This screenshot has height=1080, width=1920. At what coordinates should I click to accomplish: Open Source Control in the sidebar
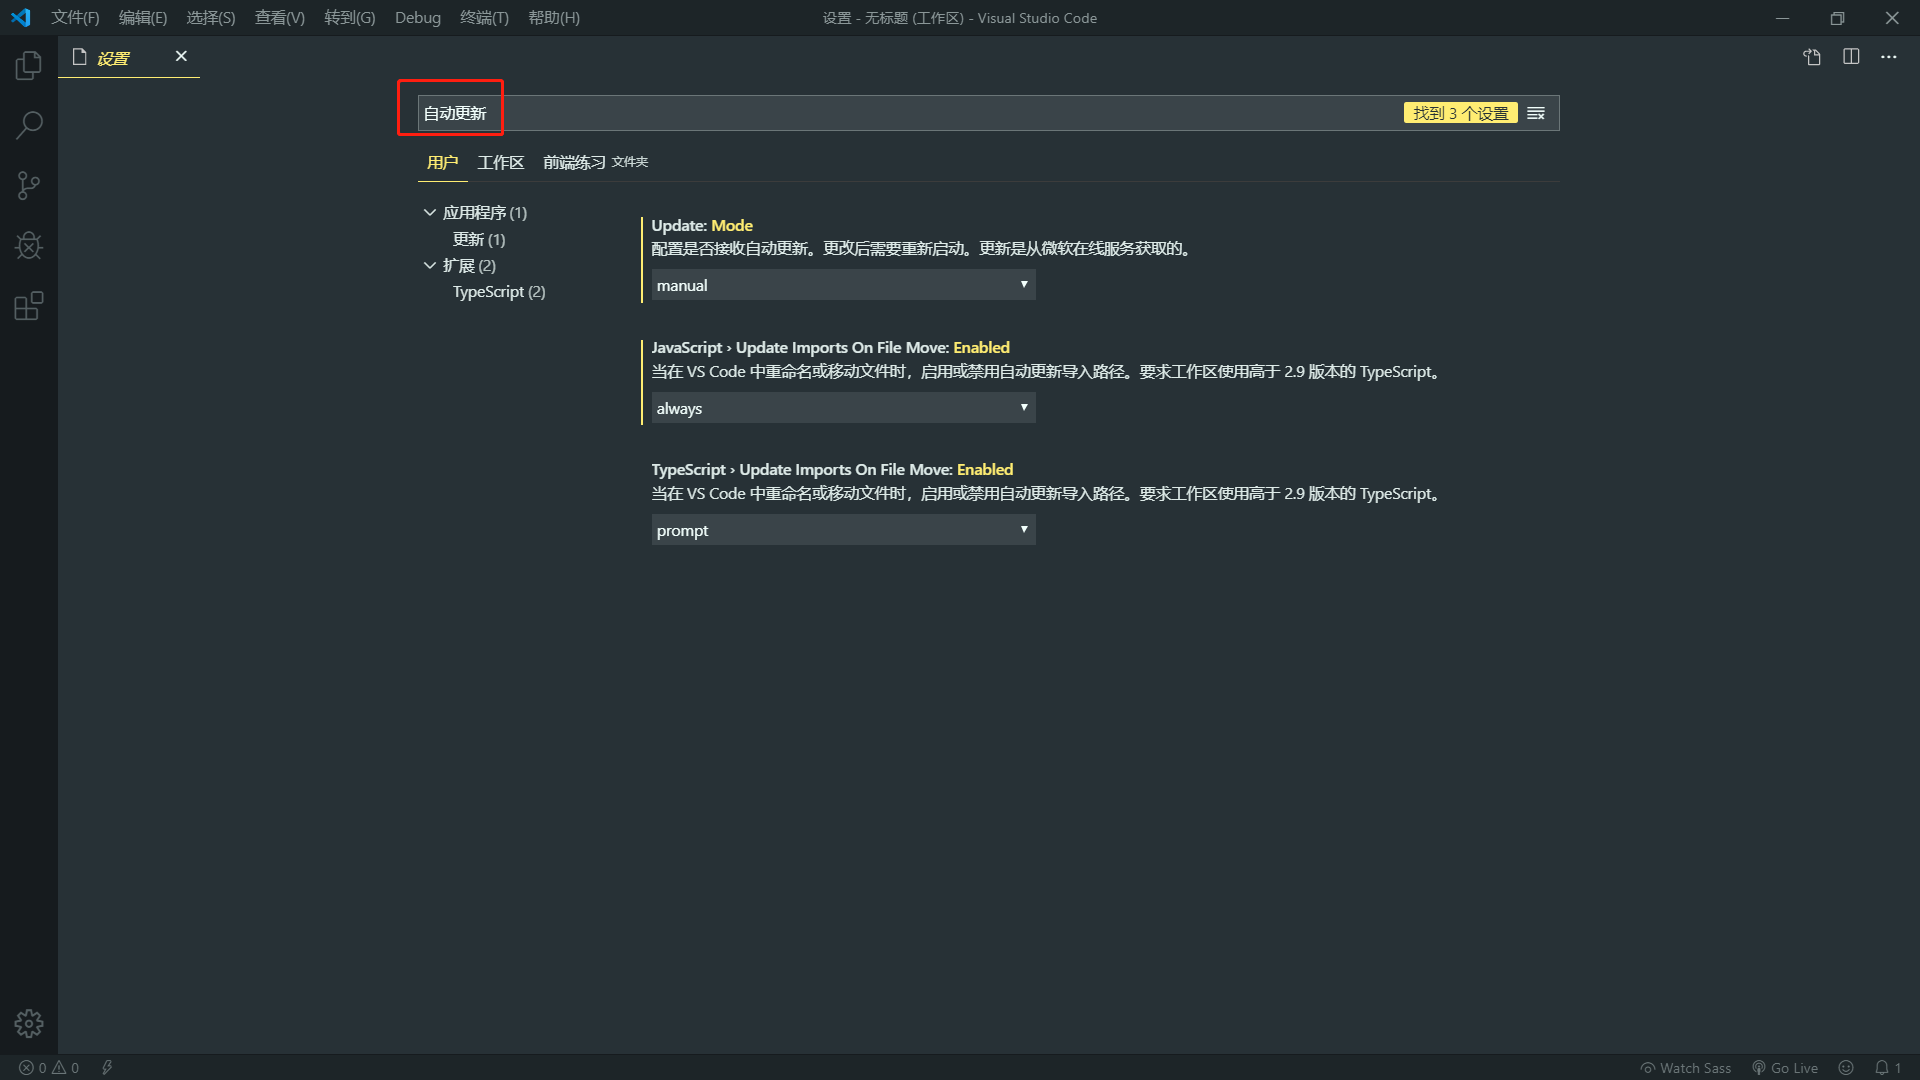[x=29, y=185]
